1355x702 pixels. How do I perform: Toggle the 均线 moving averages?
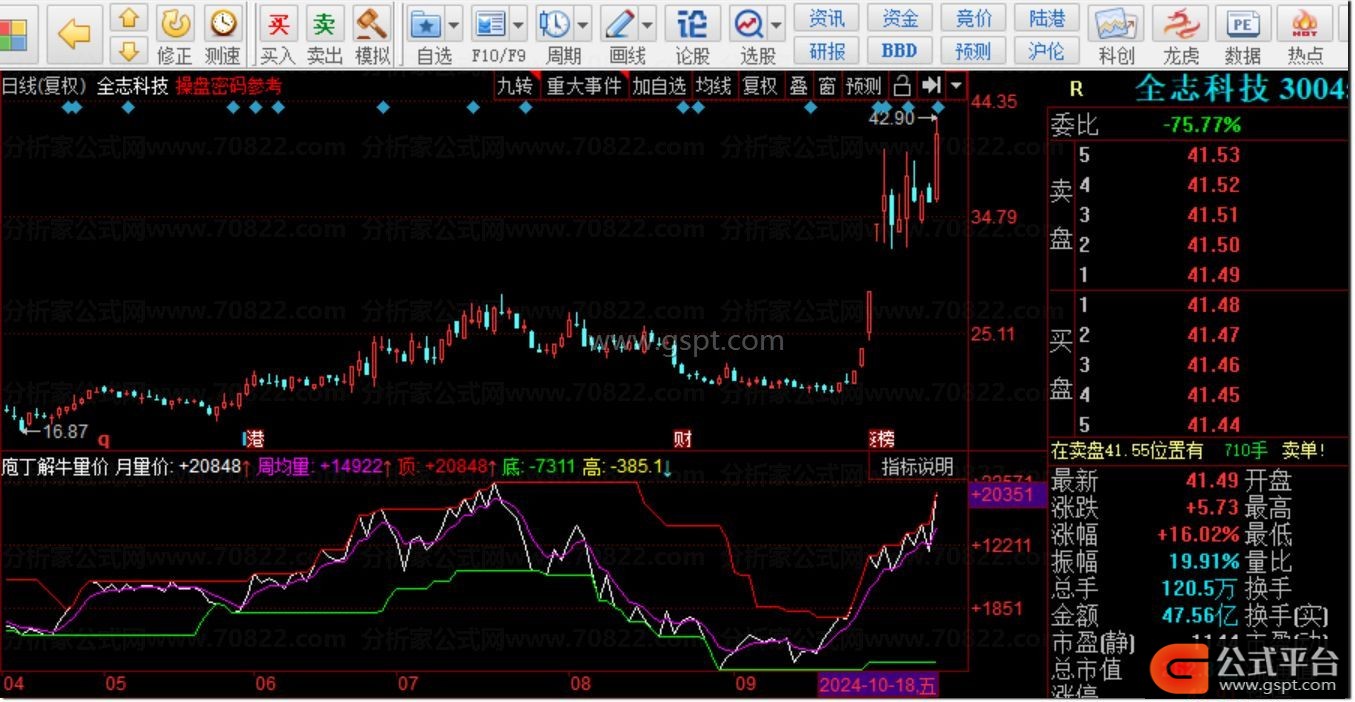[x=714, y=86]
